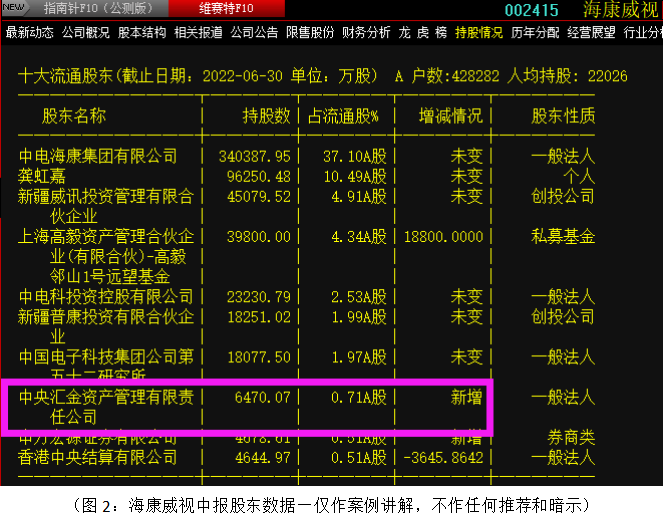Click percentage 1.97A股
The width and height of the screenshot is (663, 520).
point(359,357)
